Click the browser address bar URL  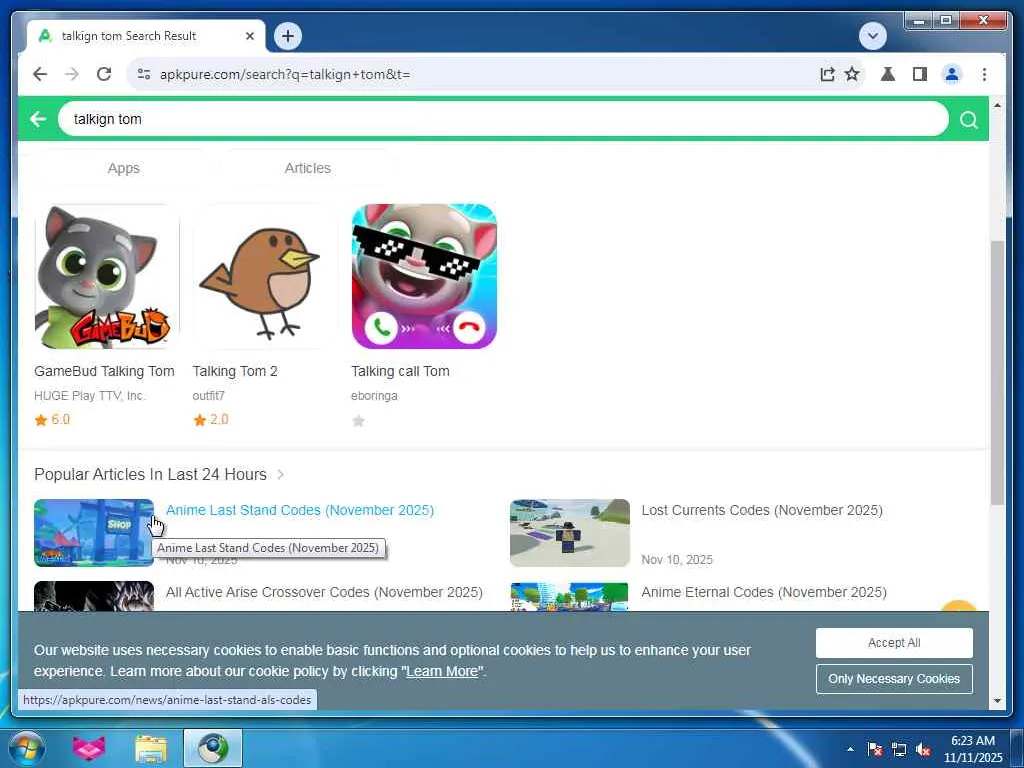285,74
